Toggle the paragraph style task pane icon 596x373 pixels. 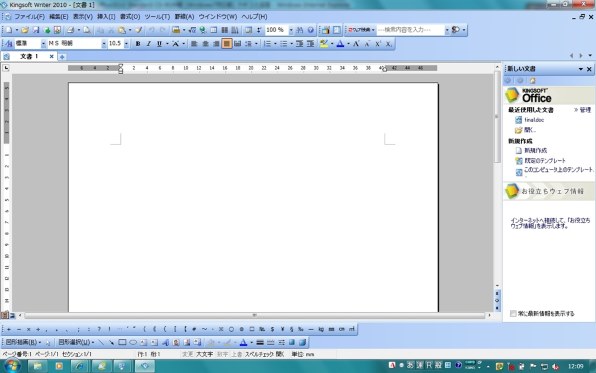(x=9, y=44)
